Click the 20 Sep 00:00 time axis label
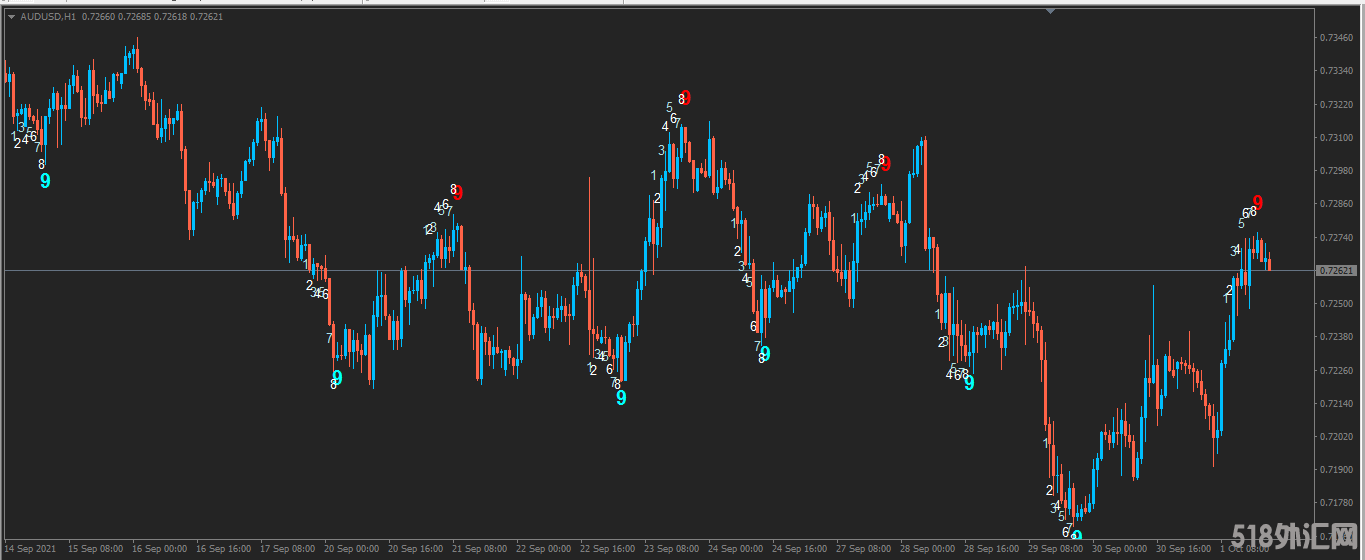This screenshot has height=560, width=1365. click(x=353, y=549)
